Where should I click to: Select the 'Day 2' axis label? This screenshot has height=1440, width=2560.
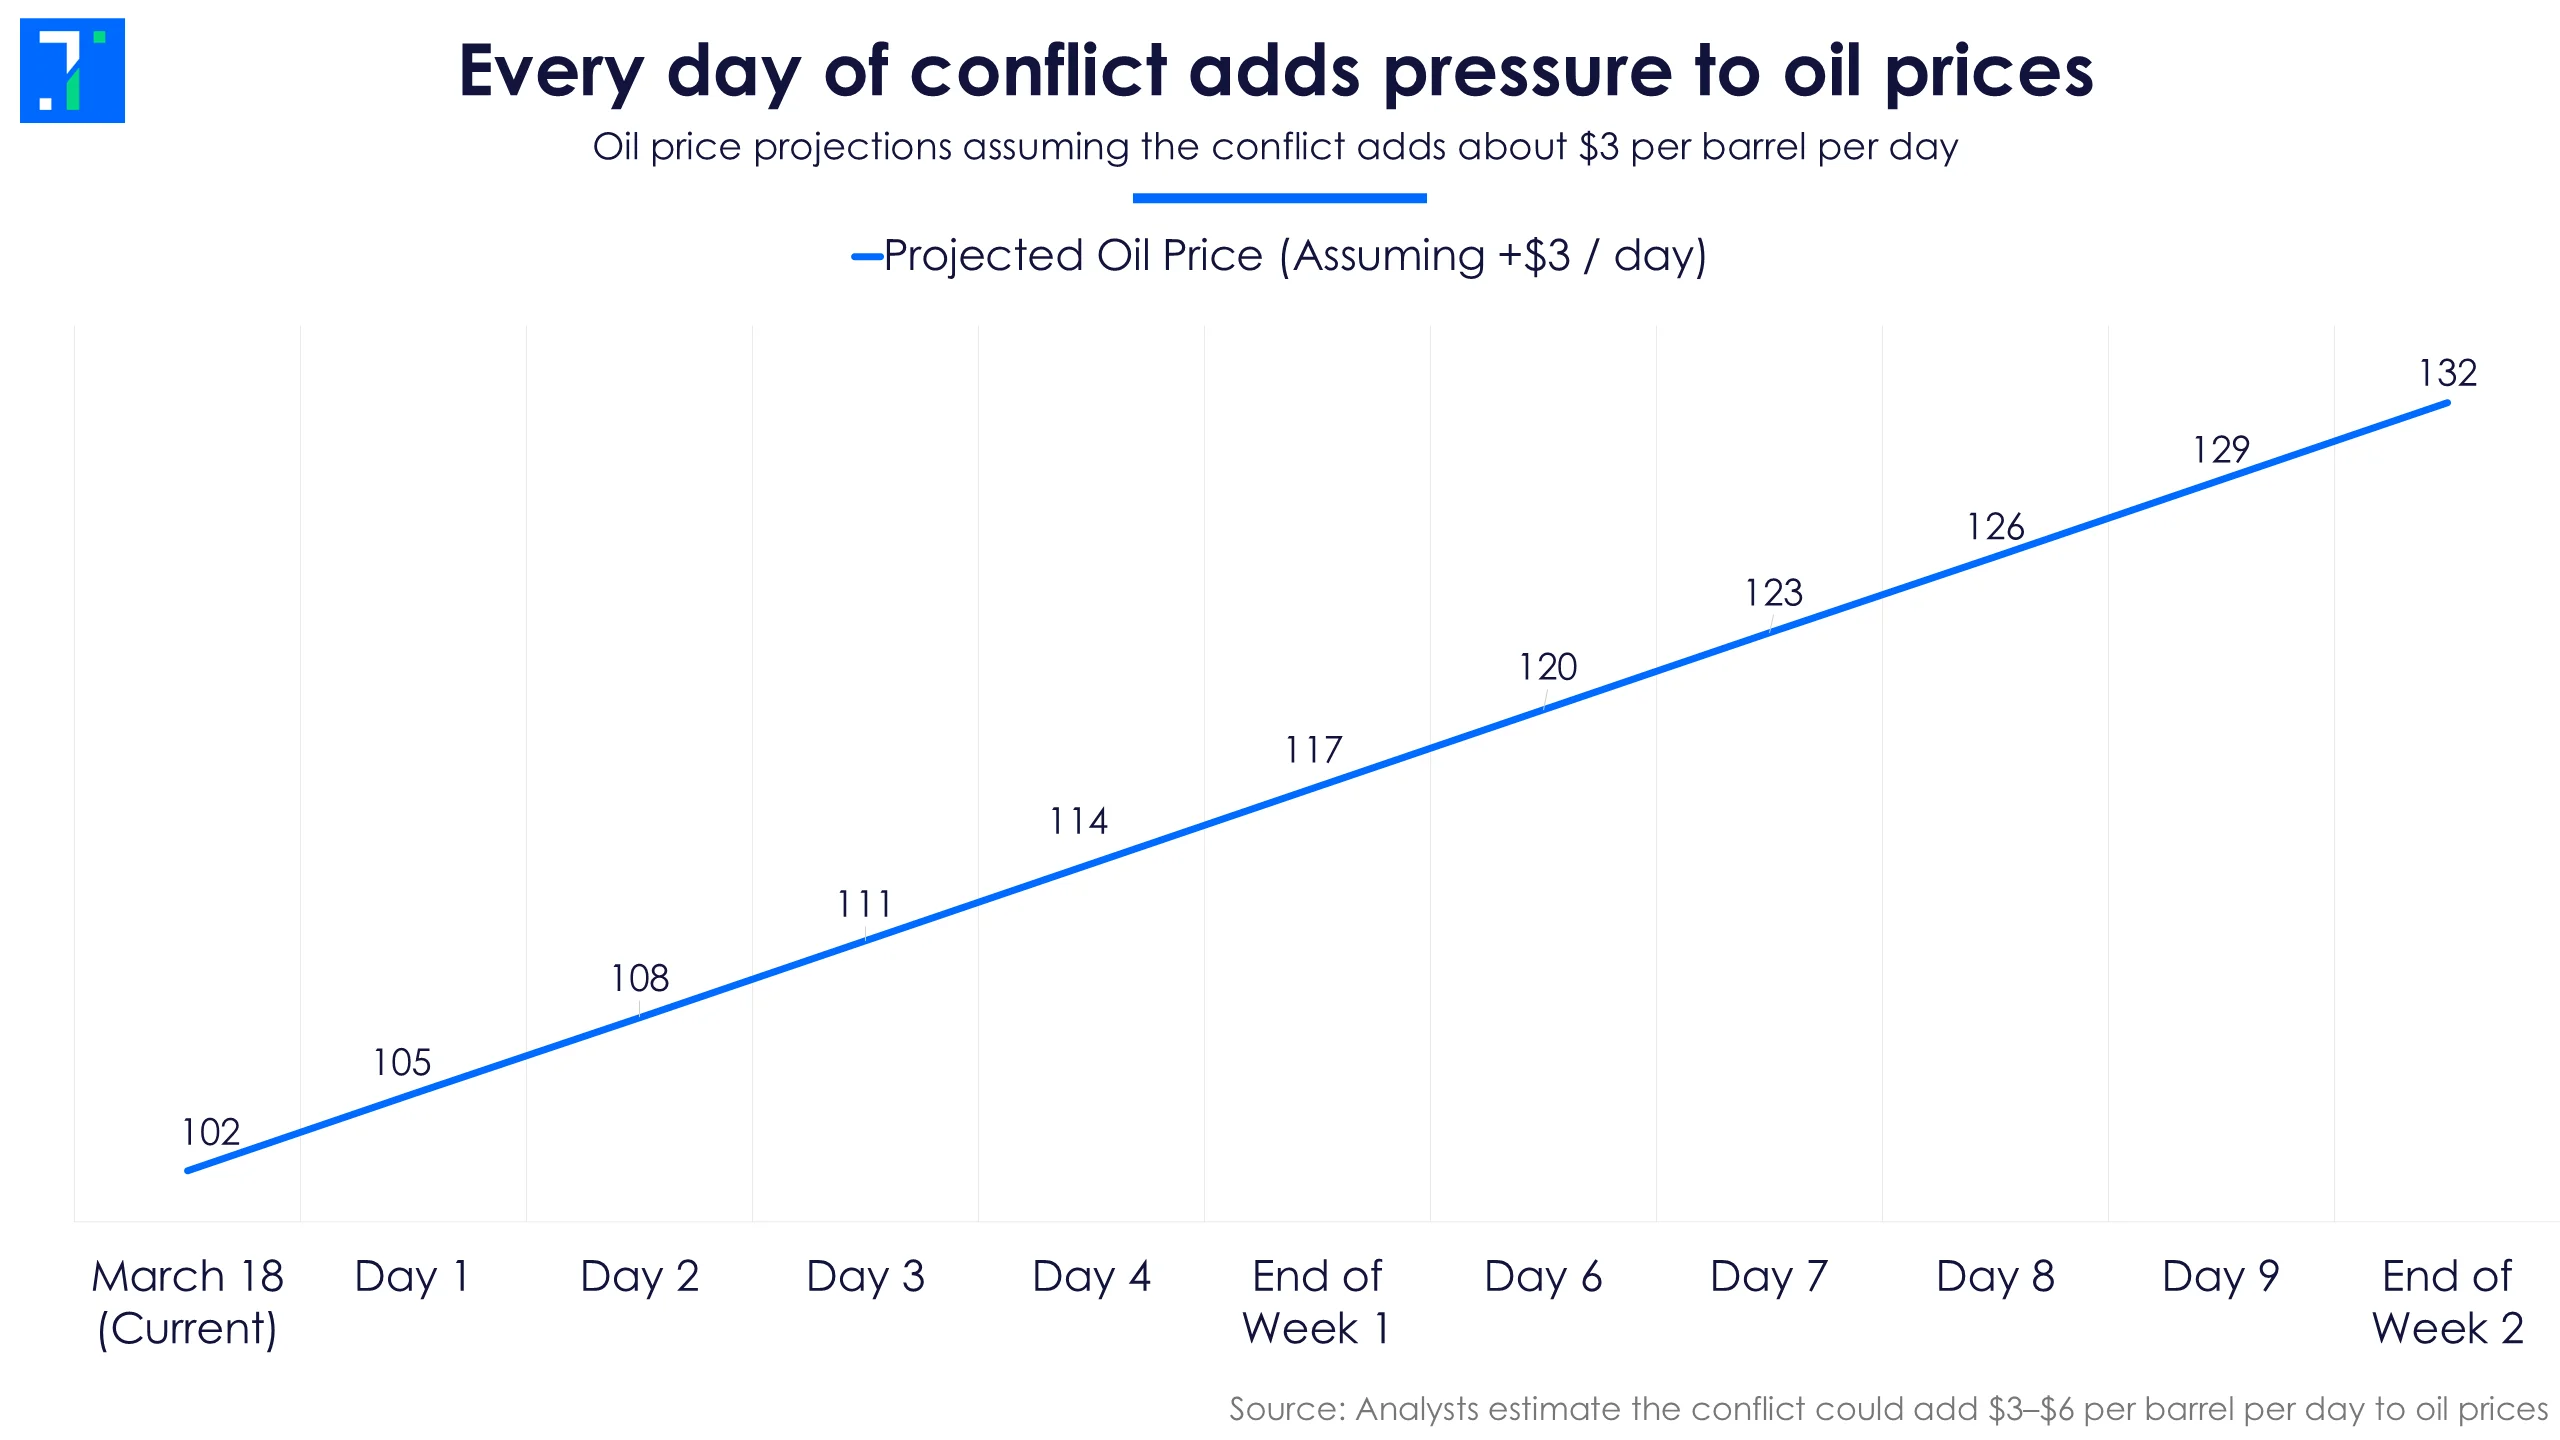(x=639, y=1277)
